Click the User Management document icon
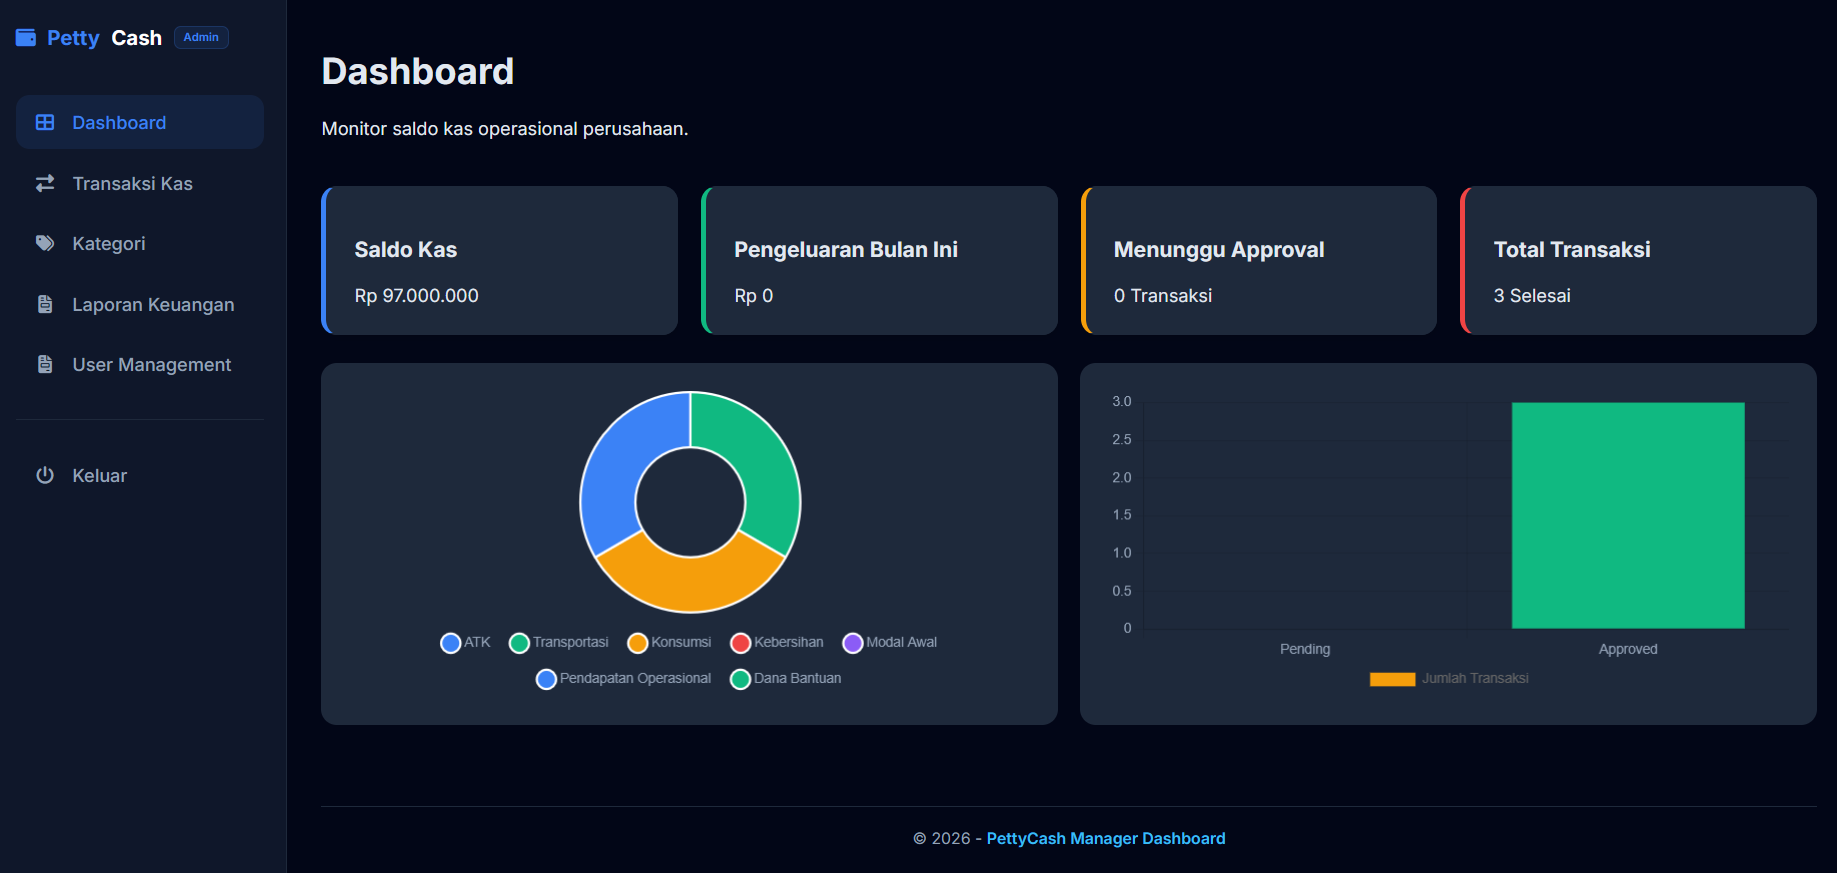 coord(45,364)
